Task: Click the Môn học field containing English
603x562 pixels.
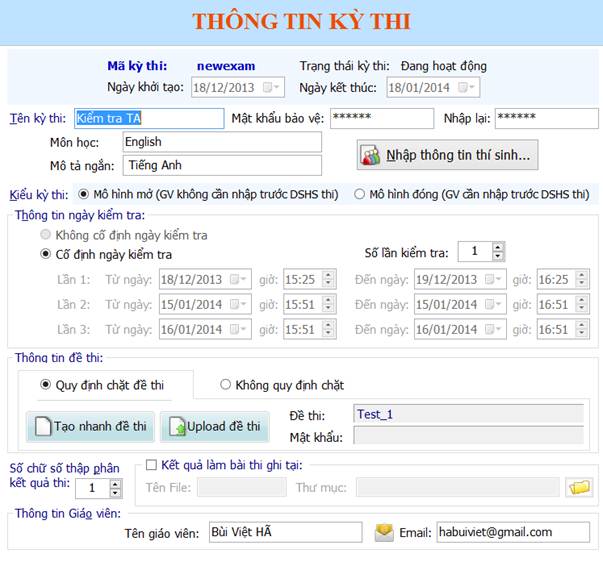Action: 222,142
